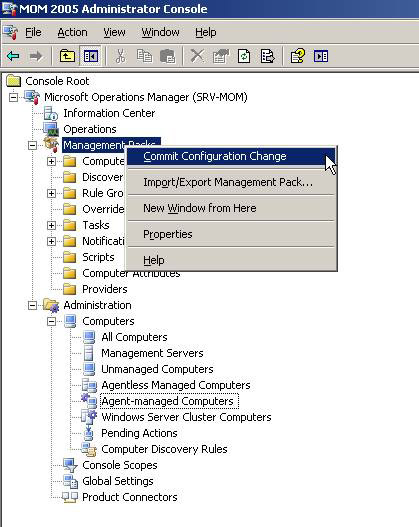This screenshot has height=527, width=419.
Task: Collapse the Management Packs node
Action: pos(32,146)
